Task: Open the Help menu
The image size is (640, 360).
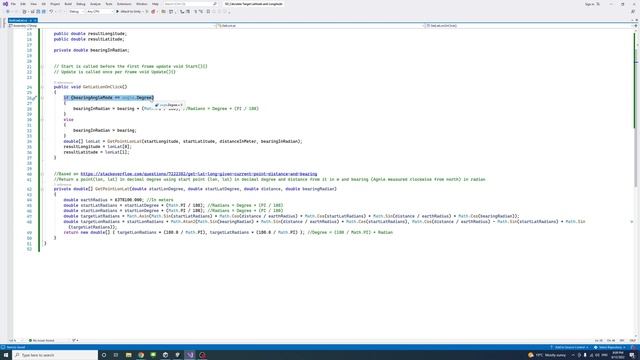Action: pos(155,4)
